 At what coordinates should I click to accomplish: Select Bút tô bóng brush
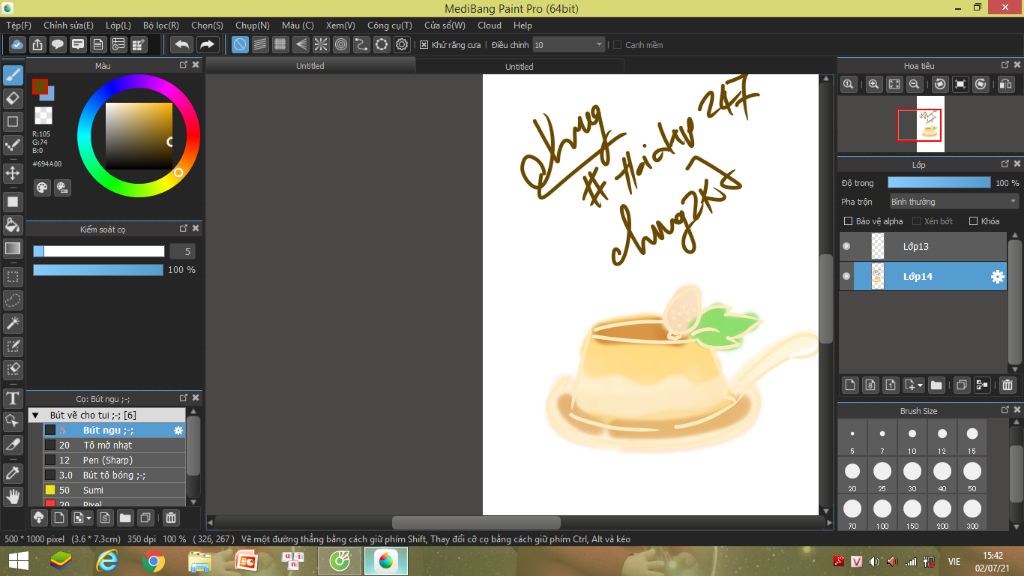tap(114, 475)
